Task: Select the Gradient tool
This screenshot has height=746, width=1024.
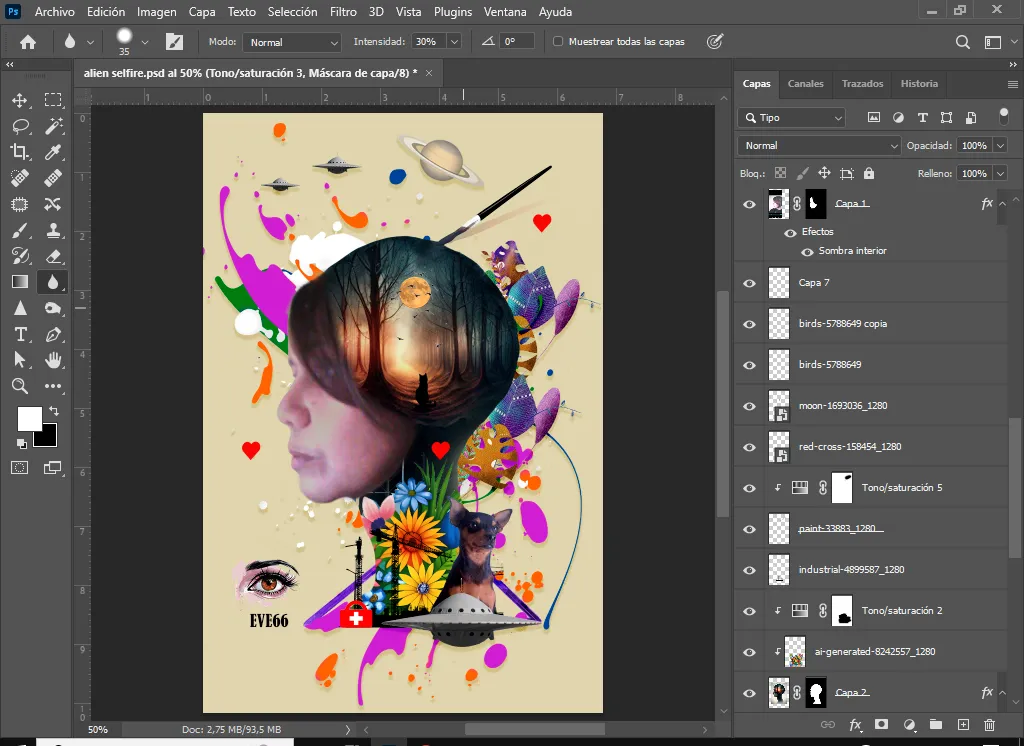Action: (20, 282)
